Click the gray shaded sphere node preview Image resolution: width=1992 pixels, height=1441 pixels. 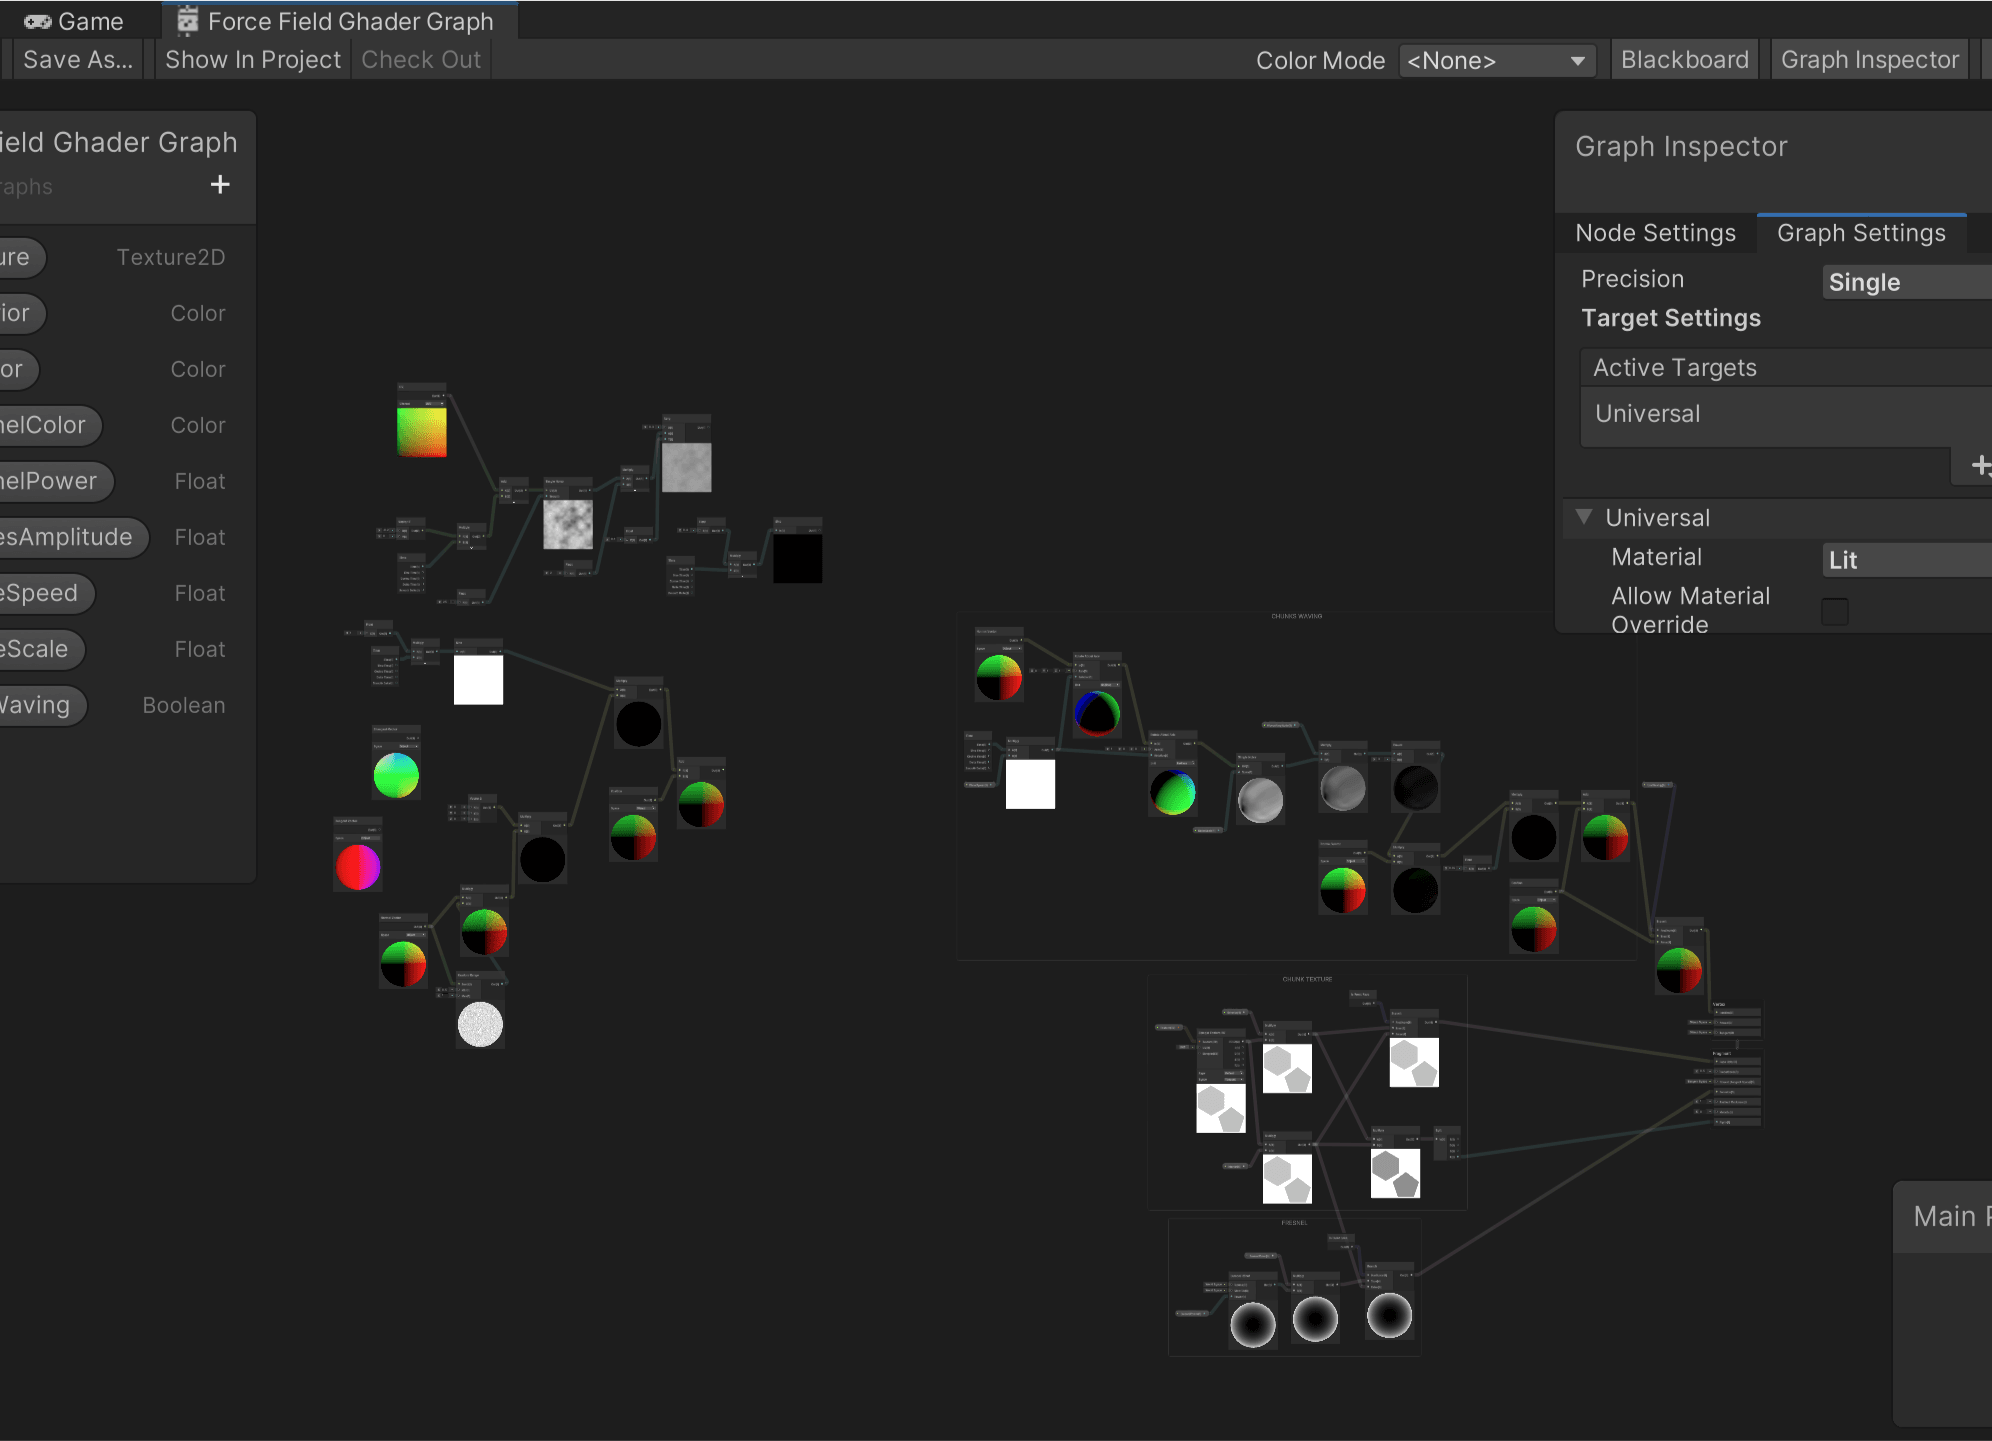pyautogui.click(x=1260, y=800)
